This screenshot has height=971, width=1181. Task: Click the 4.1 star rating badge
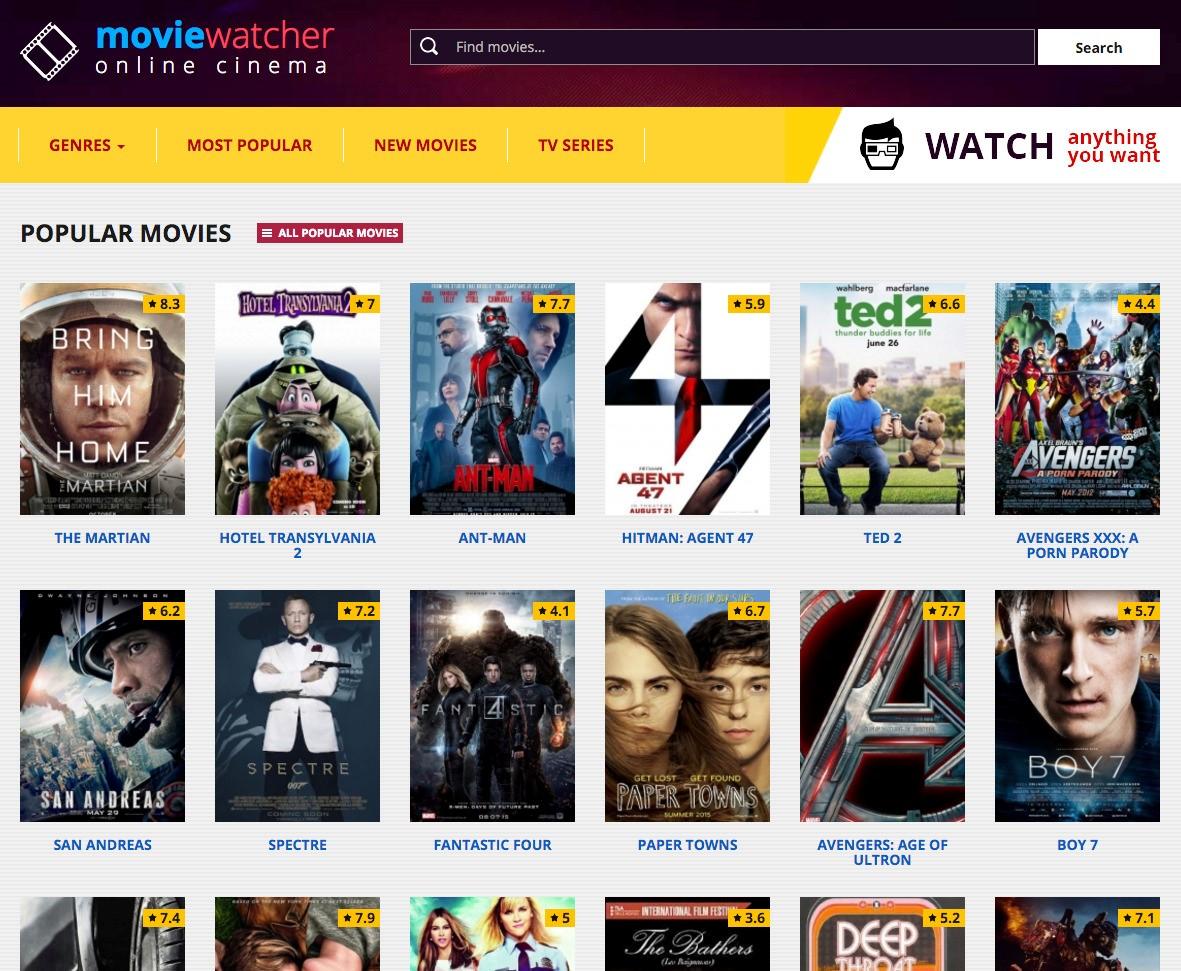(554, 611)
